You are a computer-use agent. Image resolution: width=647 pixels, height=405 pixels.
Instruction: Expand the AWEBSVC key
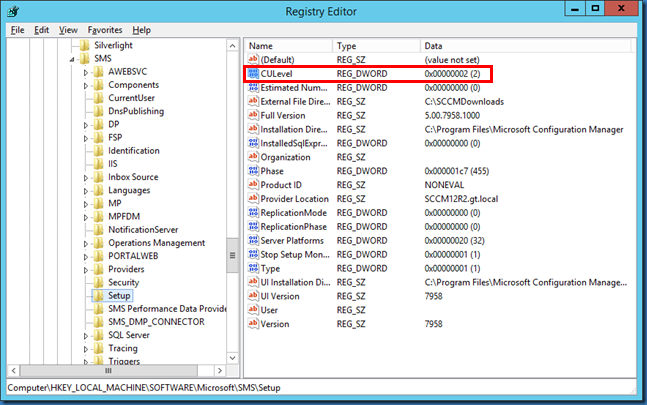86,73
